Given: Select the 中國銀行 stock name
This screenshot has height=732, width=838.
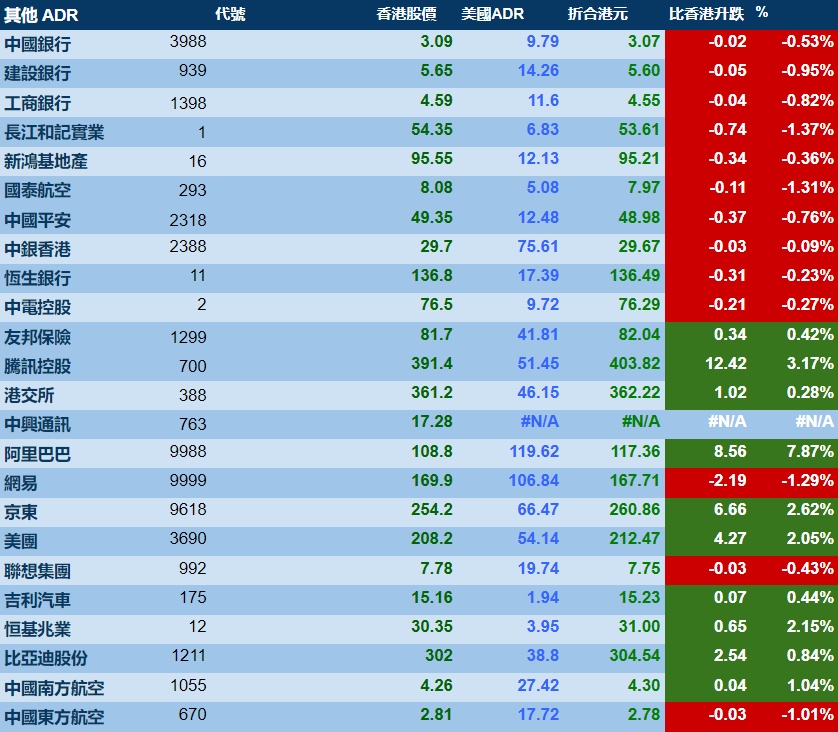Looking at the screenshot, I should click(37, 44).
